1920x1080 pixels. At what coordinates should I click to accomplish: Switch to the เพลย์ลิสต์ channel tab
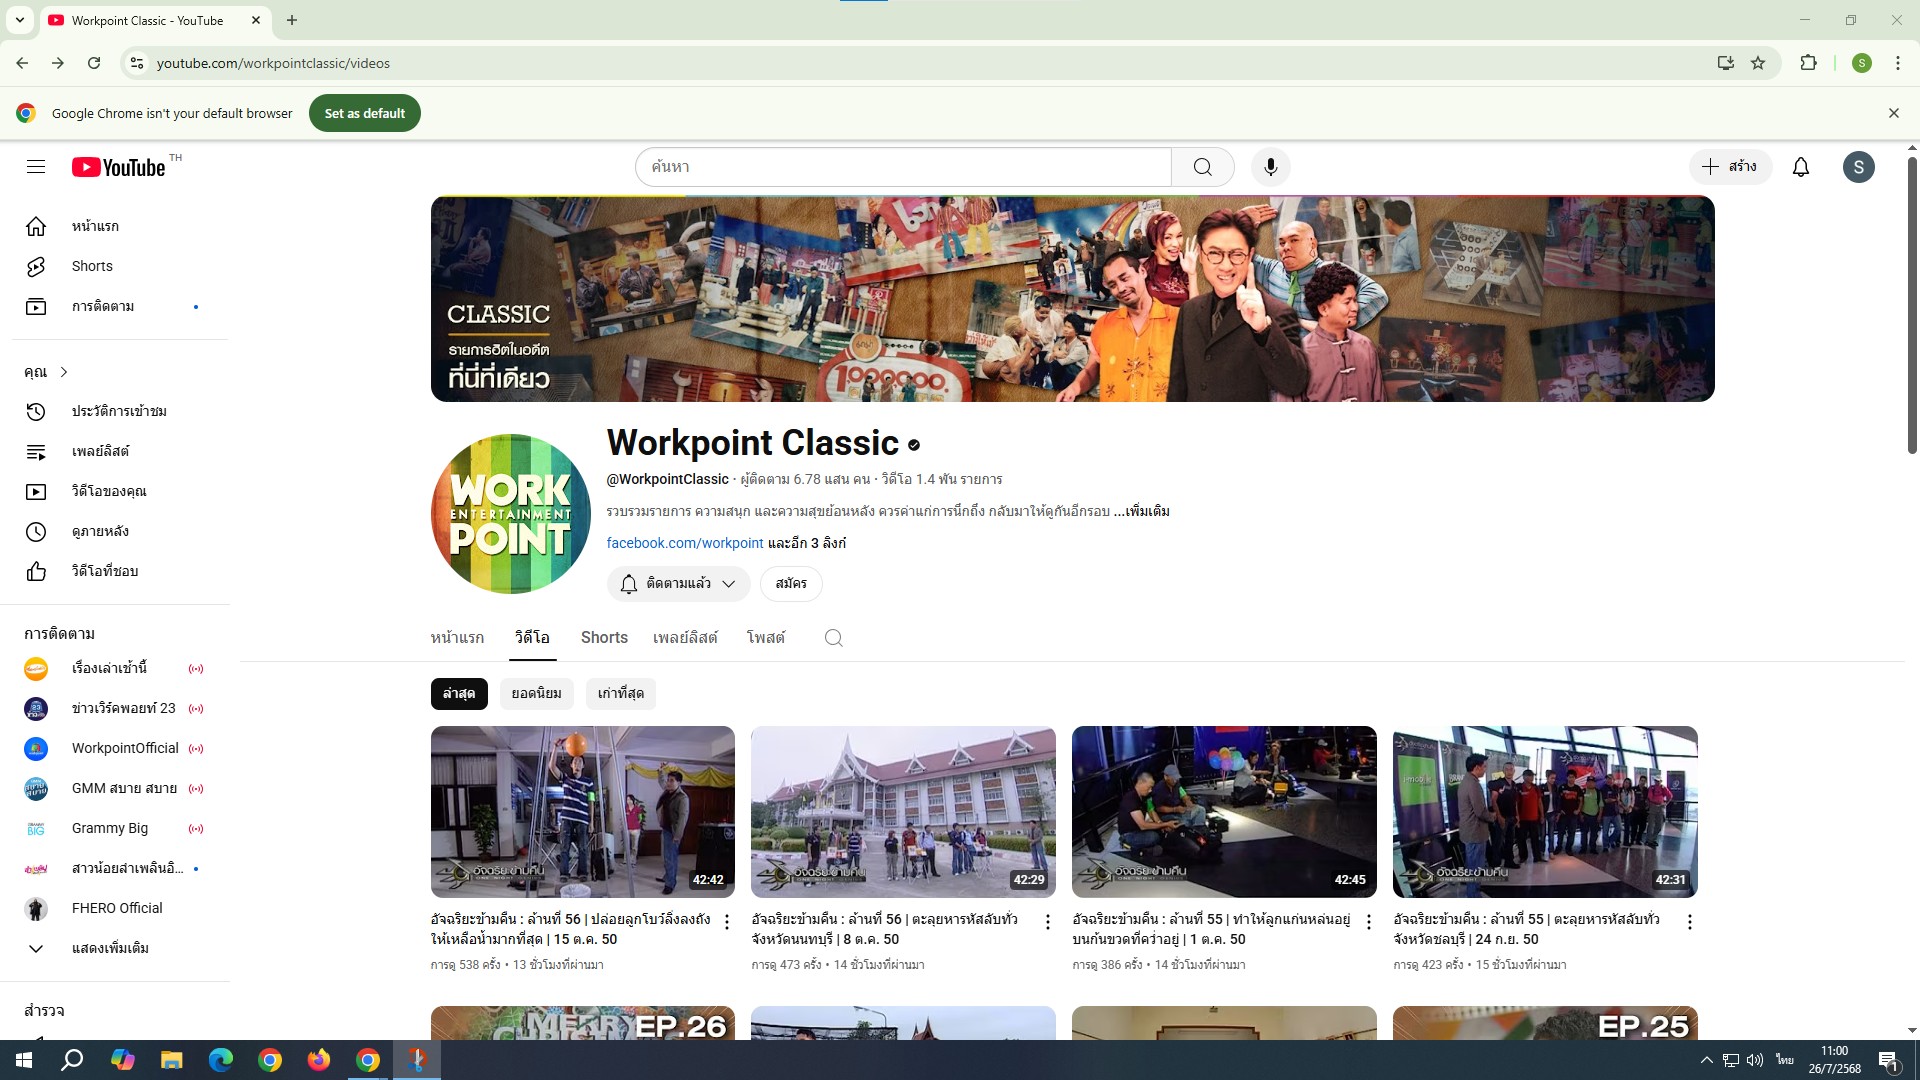pos(685,638)
